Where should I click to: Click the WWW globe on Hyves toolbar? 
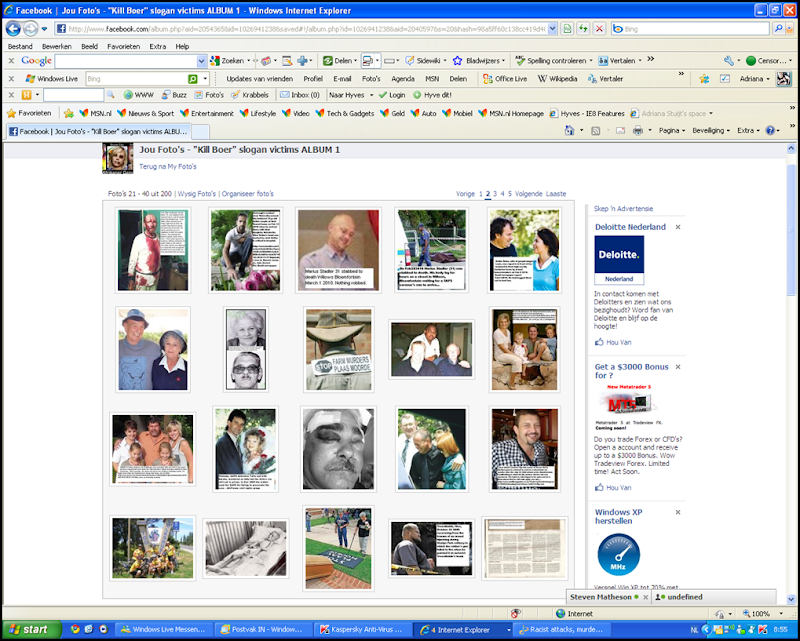[x=139, y=95]
